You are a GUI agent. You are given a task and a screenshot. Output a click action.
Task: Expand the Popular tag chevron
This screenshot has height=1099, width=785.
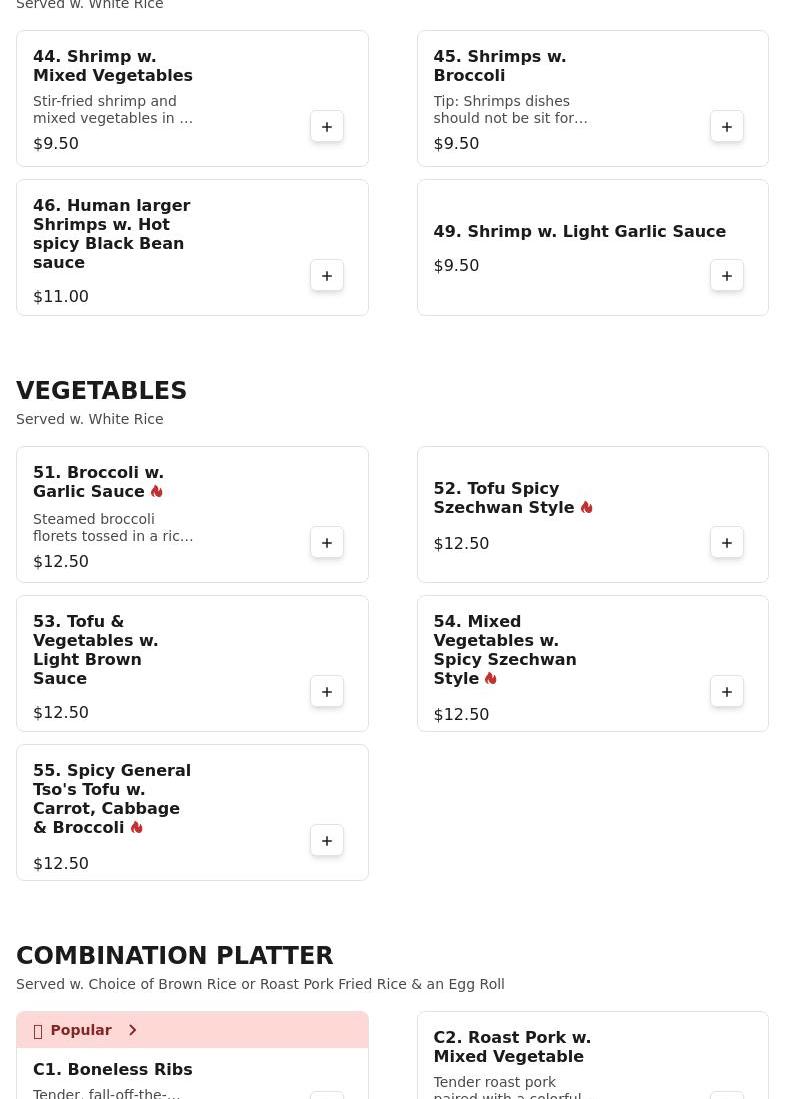[132, 1030]
